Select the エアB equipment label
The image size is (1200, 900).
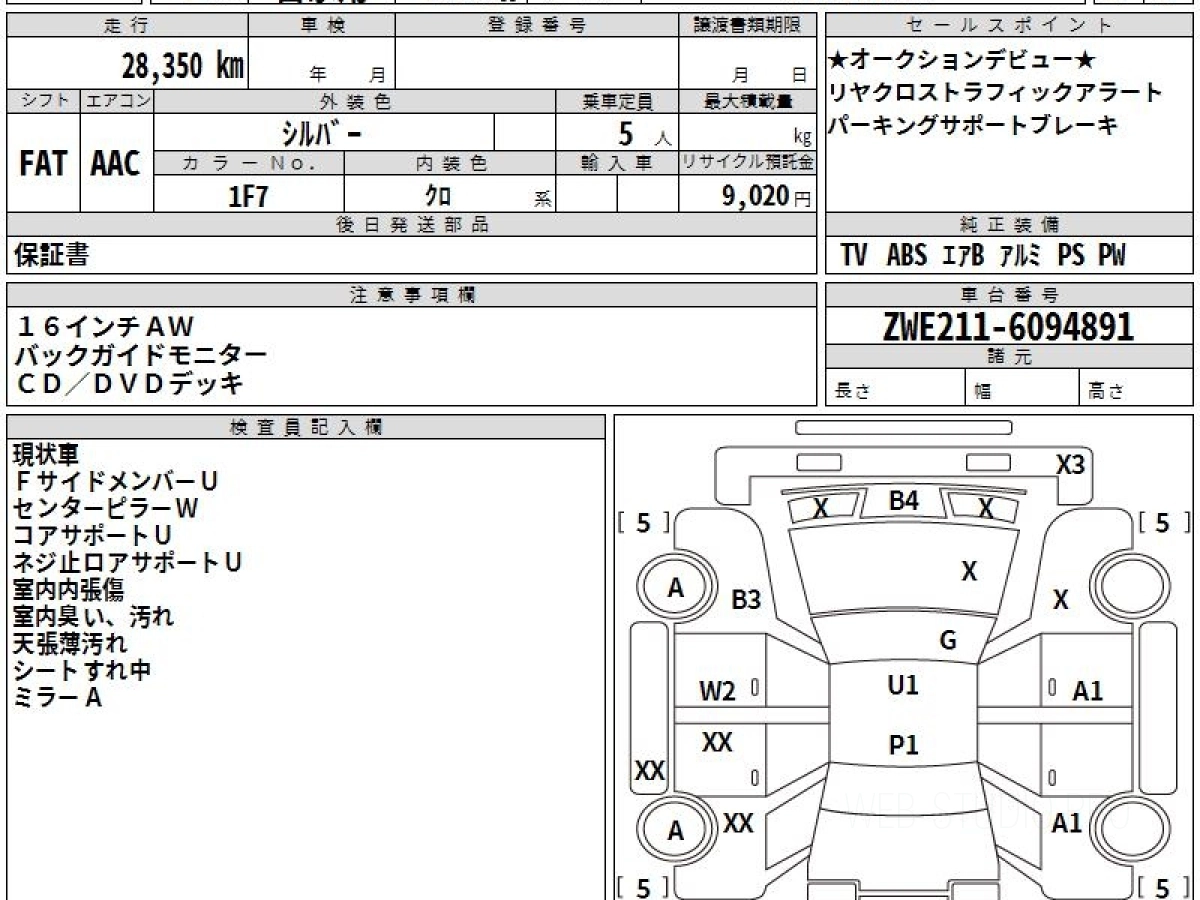click(x=963, y=256)
